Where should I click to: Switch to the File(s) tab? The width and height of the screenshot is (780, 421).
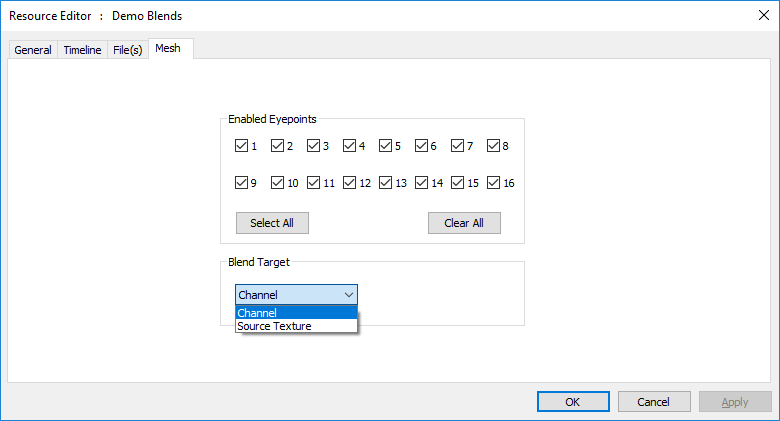[128, 50]
